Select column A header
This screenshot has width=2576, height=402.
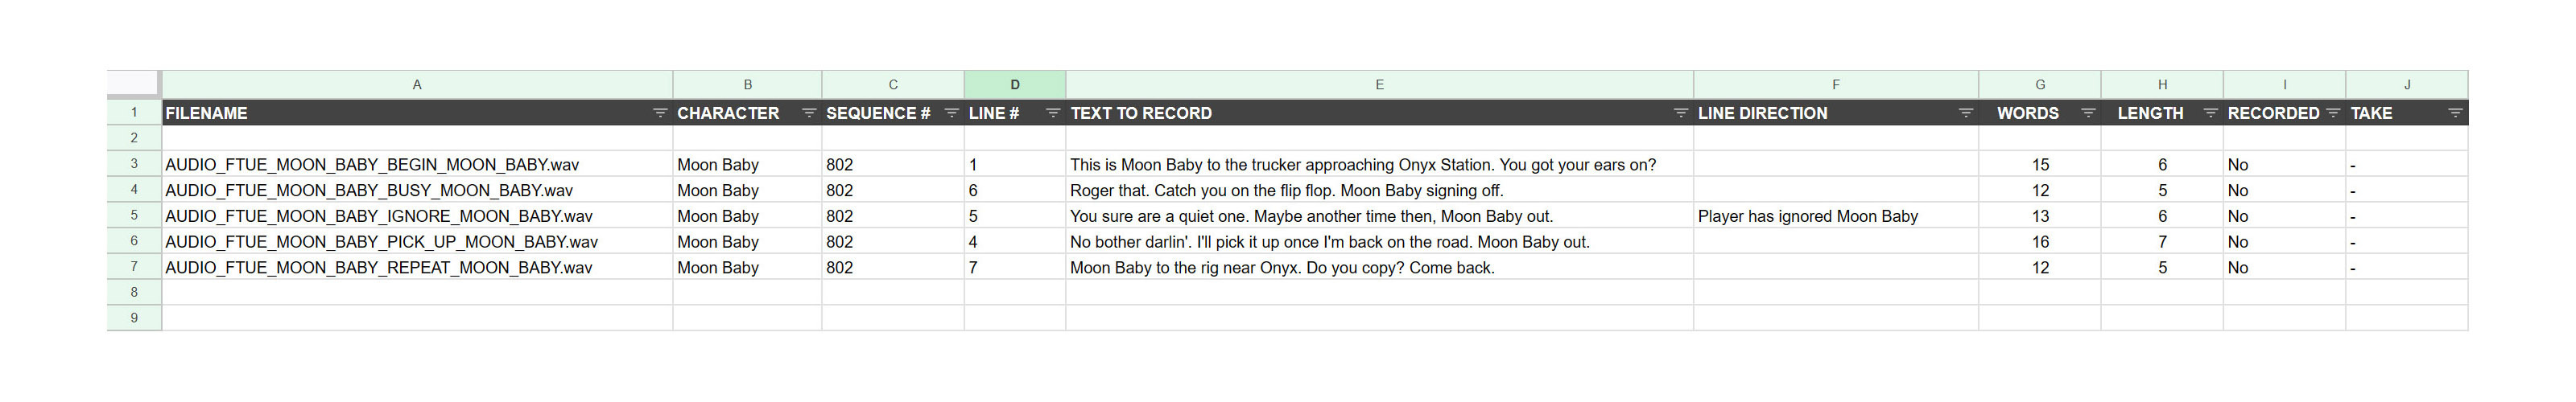click(417, 85)
